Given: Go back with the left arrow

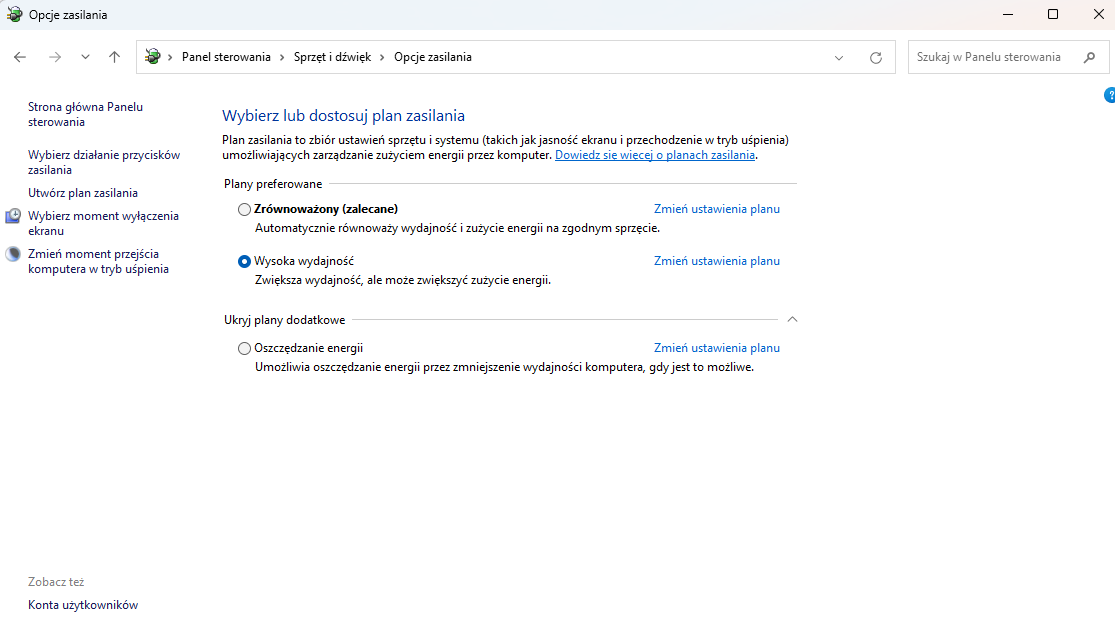Looking at the screenshot, I should 20,57.
